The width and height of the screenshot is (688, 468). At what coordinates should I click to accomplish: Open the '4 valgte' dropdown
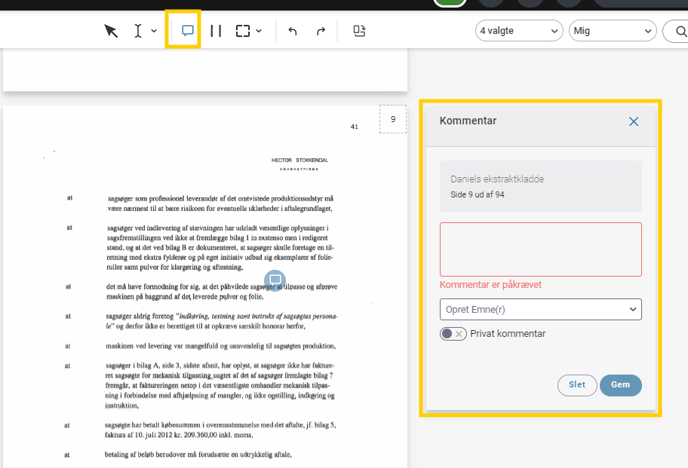(x=519, y=31)
